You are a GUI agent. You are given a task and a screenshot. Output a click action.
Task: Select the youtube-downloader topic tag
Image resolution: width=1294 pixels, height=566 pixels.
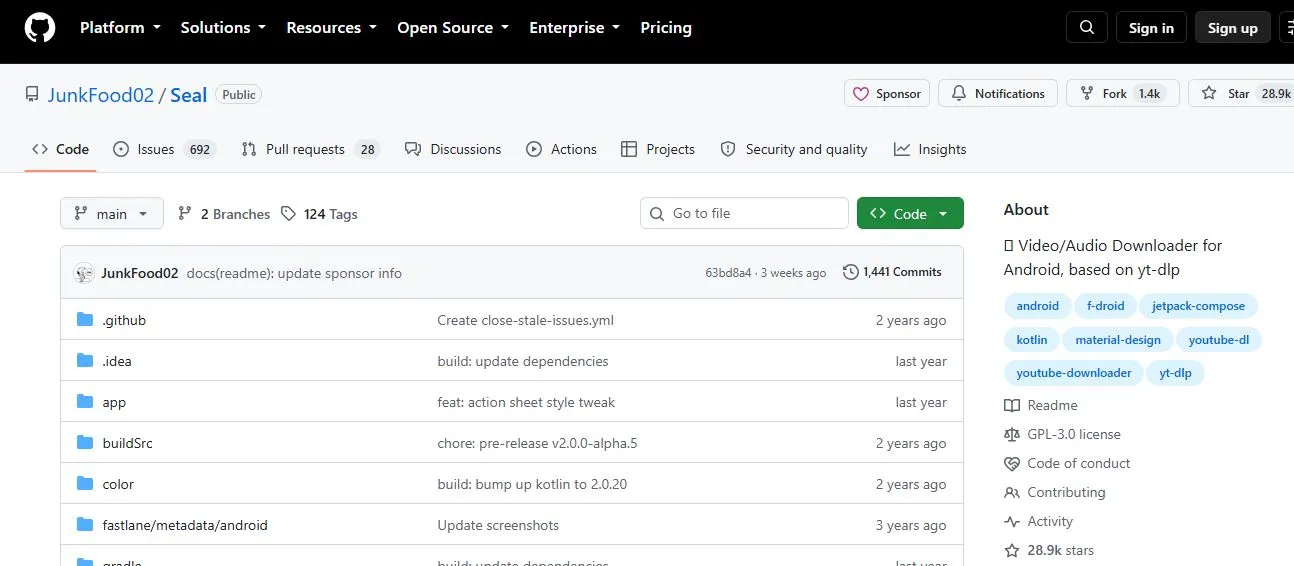1074,373
